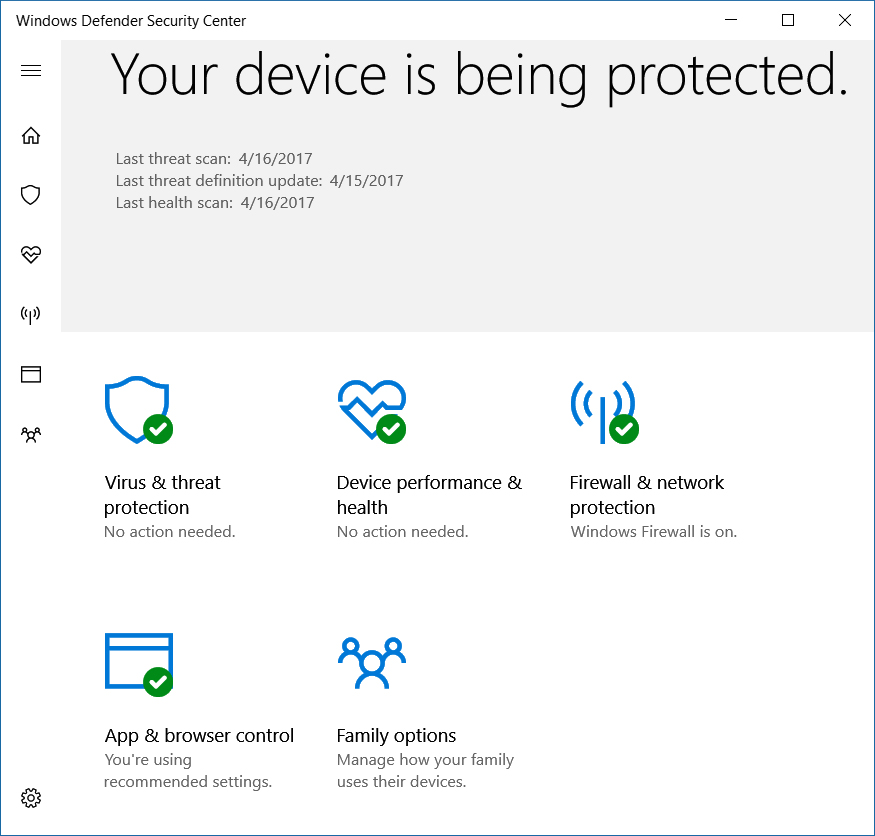The width and height of the screenshot is (875, 836).
Task: Go to Home via sidebar house icon
Action: pyautogui.click(x=31, y=136)
